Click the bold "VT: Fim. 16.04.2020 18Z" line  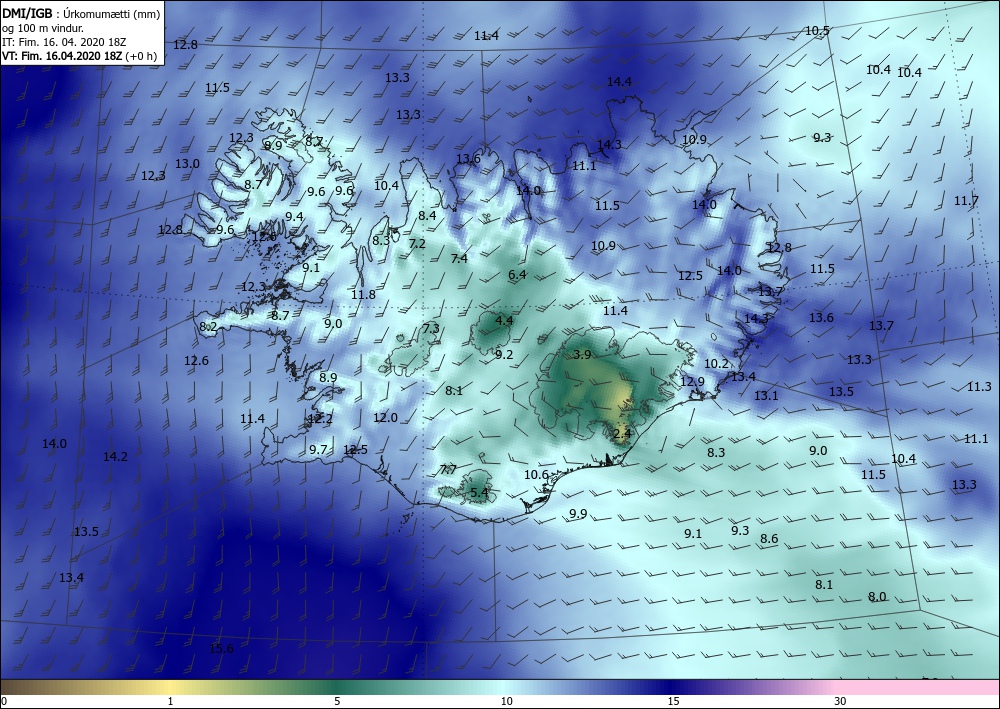62,56
